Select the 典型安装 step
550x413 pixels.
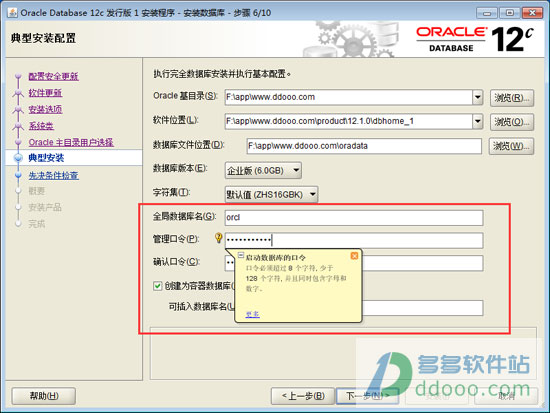pos(46,158)
